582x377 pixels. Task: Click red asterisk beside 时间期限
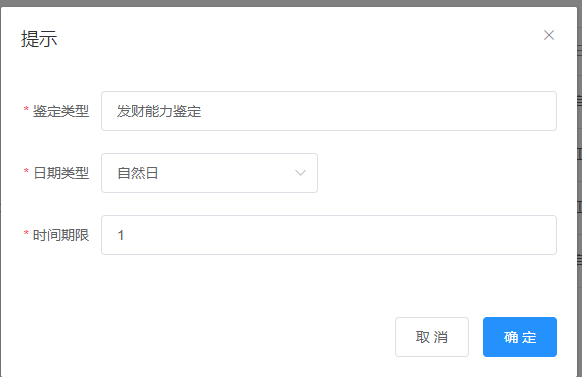coord(26,233)
